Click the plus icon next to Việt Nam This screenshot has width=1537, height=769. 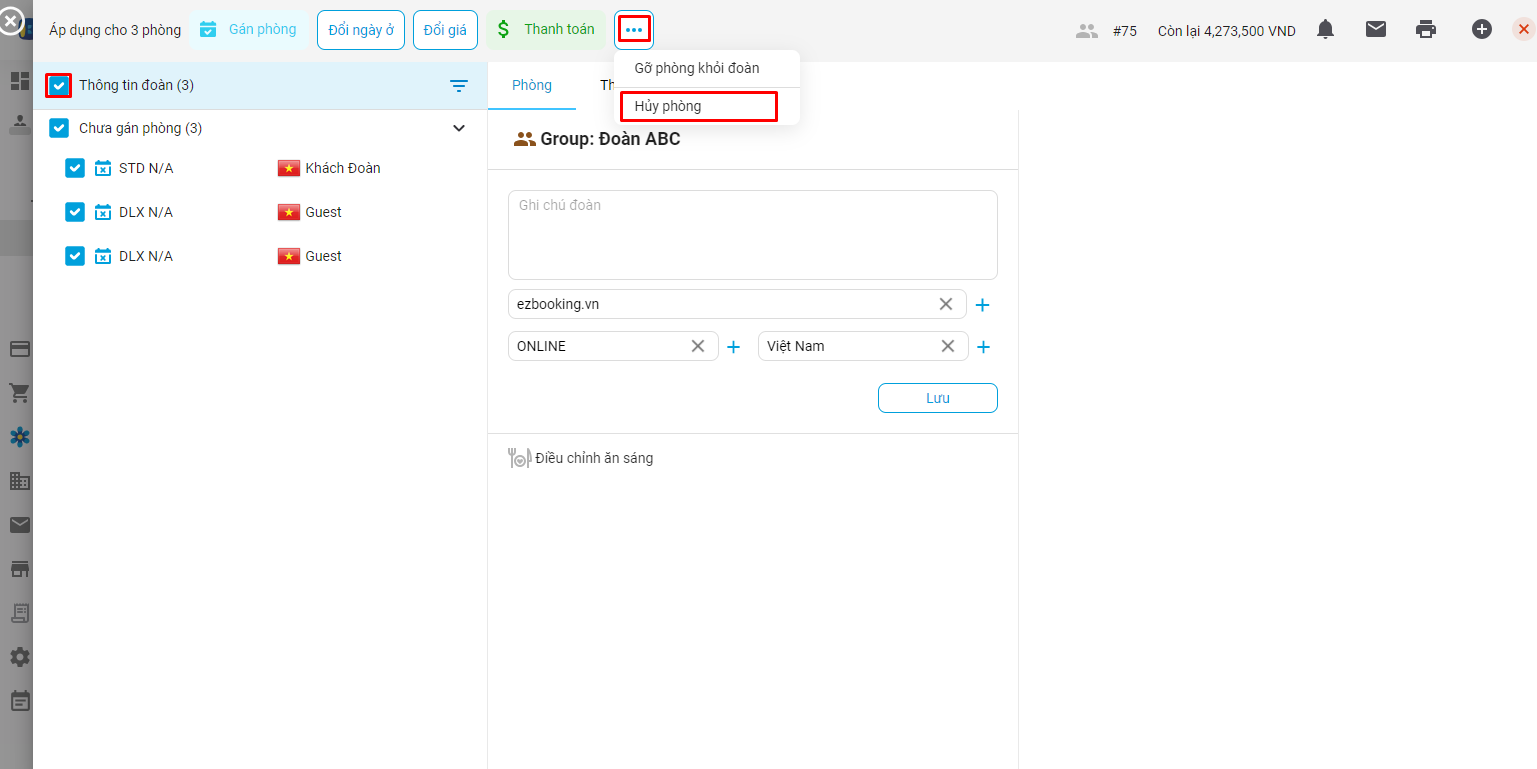pyautogui.click(x=983, y=347)
